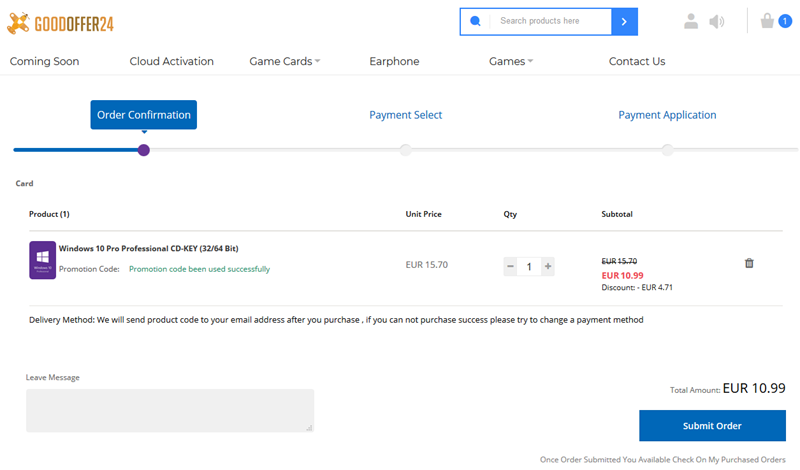The image size is (800, 470).
Task: Go to the Earphone category
Action: [394, 61]
